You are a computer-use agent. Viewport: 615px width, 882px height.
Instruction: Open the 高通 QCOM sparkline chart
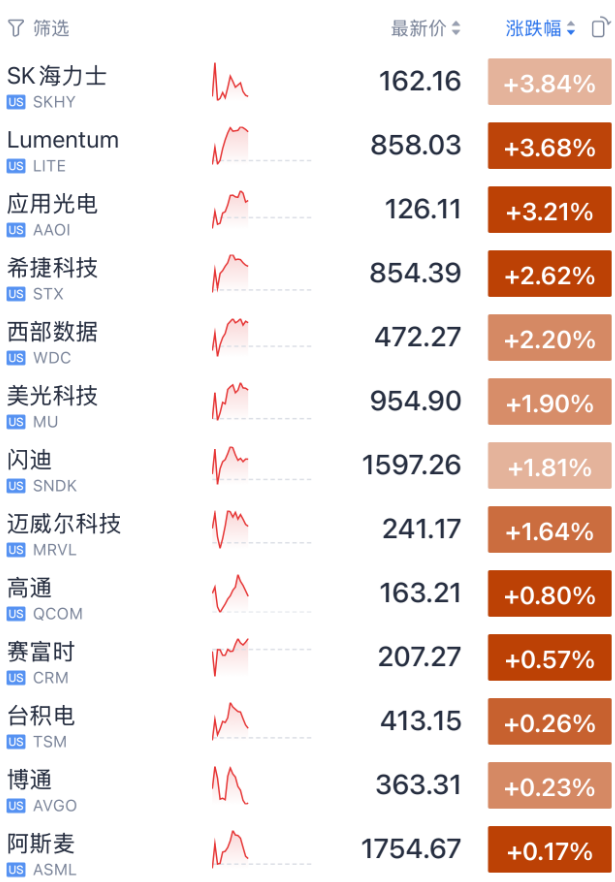point(230,593)
